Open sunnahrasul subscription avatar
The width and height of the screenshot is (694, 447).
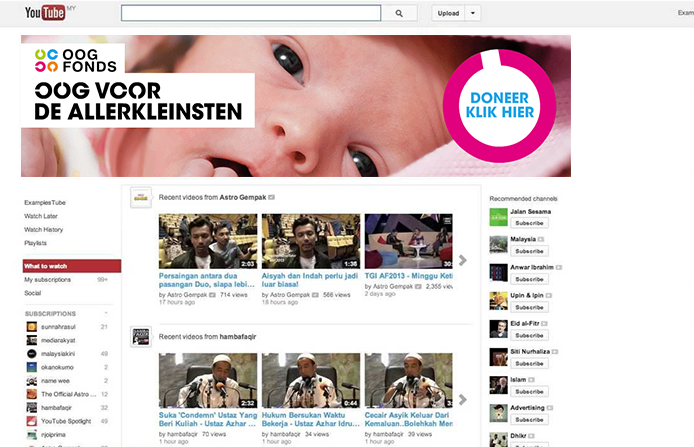31,327
